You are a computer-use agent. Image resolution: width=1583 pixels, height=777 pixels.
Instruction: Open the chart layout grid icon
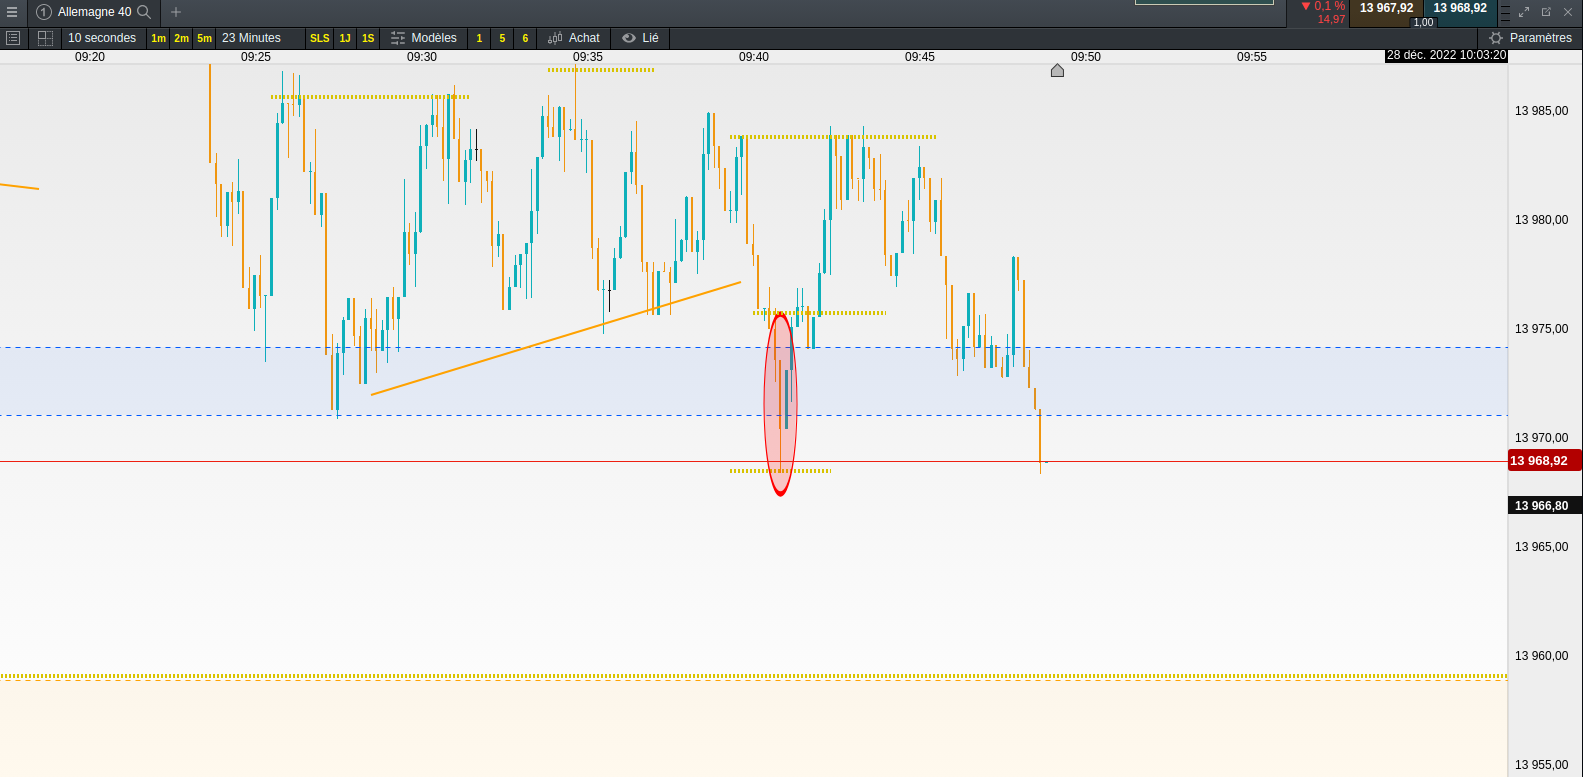[45, 38]
